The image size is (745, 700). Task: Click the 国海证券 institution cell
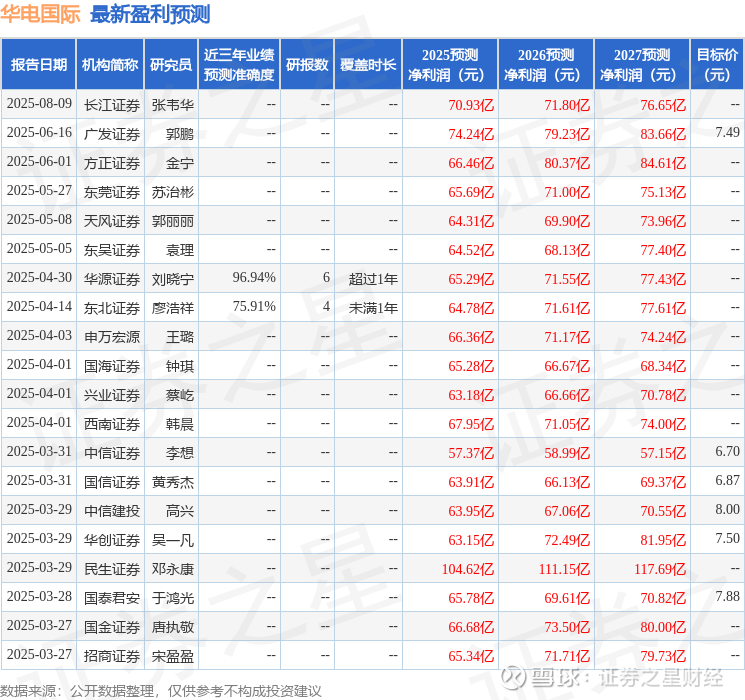tap(112, 366)
